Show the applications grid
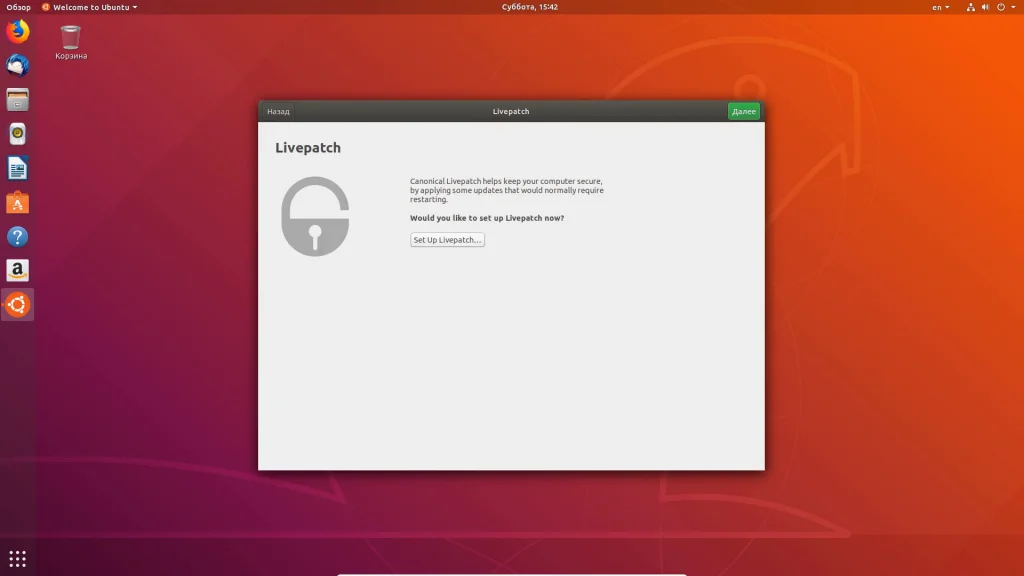Image resolution: width=1024 pixels, height=576 pixels. click(18, 558)
